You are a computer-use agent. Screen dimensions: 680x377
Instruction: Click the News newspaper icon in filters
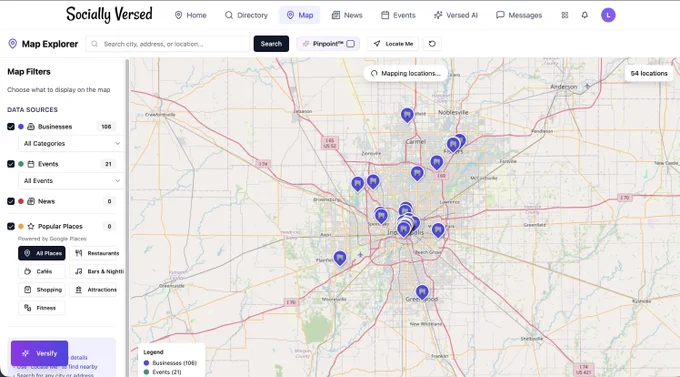click(31, 201)
